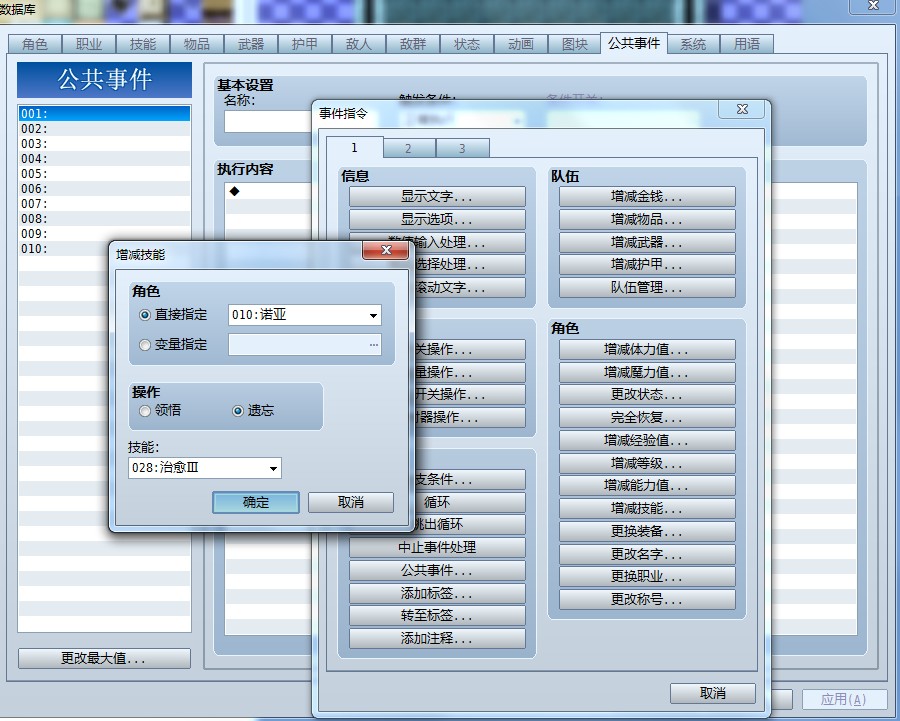Click the variable selector ellipsis field
Screen dimensions: 900x721
tap(305, 344)
